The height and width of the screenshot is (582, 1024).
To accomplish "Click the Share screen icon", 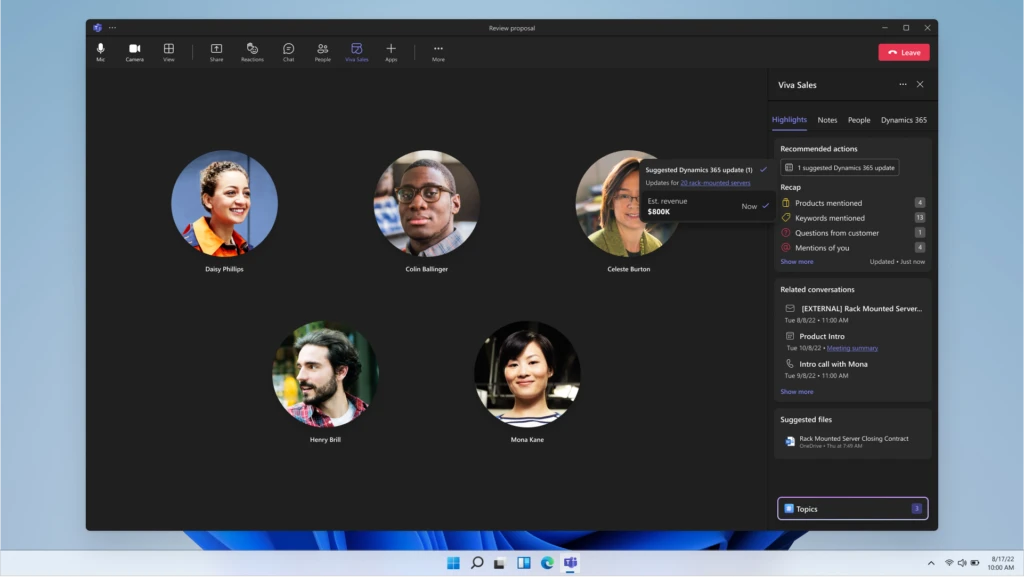I will [216, 49].
